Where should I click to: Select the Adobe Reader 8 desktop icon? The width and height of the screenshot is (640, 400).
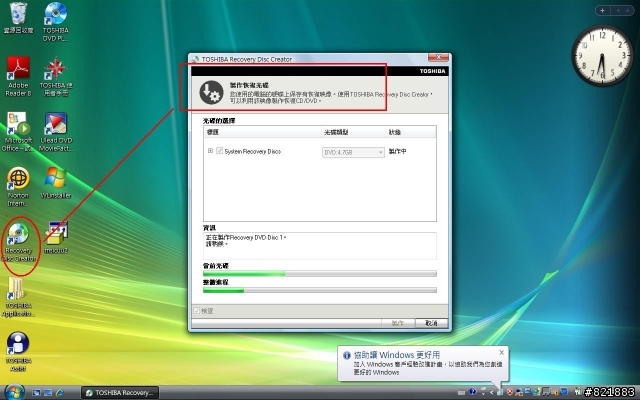click(18, 76)
